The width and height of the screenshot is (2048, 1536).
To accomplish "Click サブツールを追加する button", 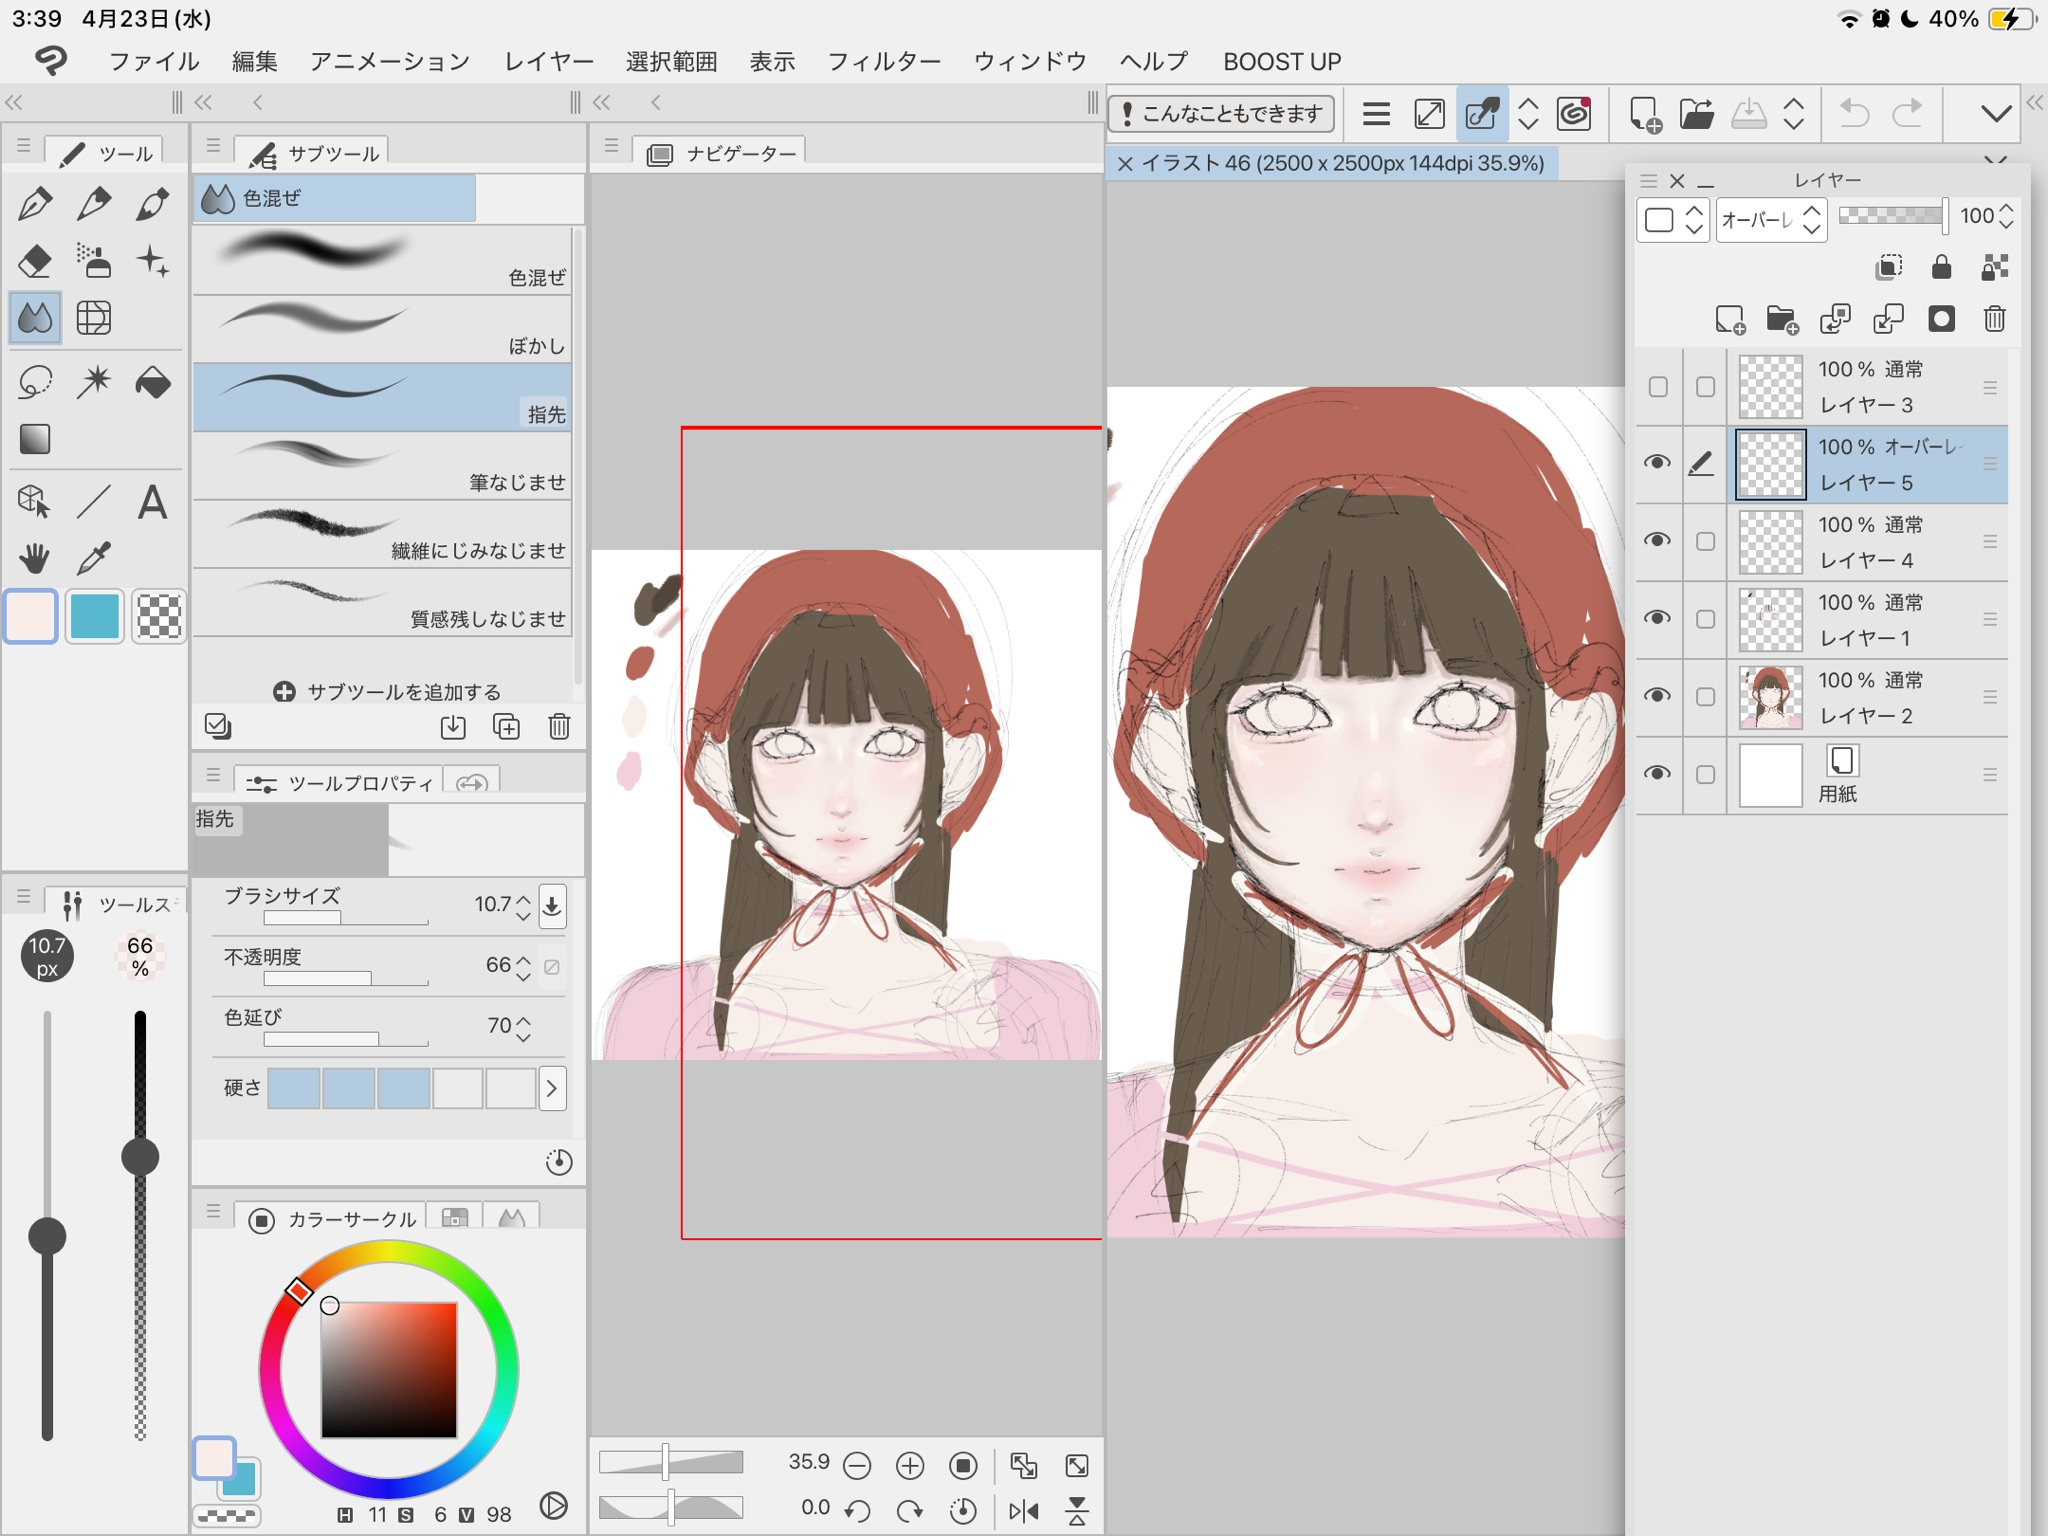I will pos(387,691).
